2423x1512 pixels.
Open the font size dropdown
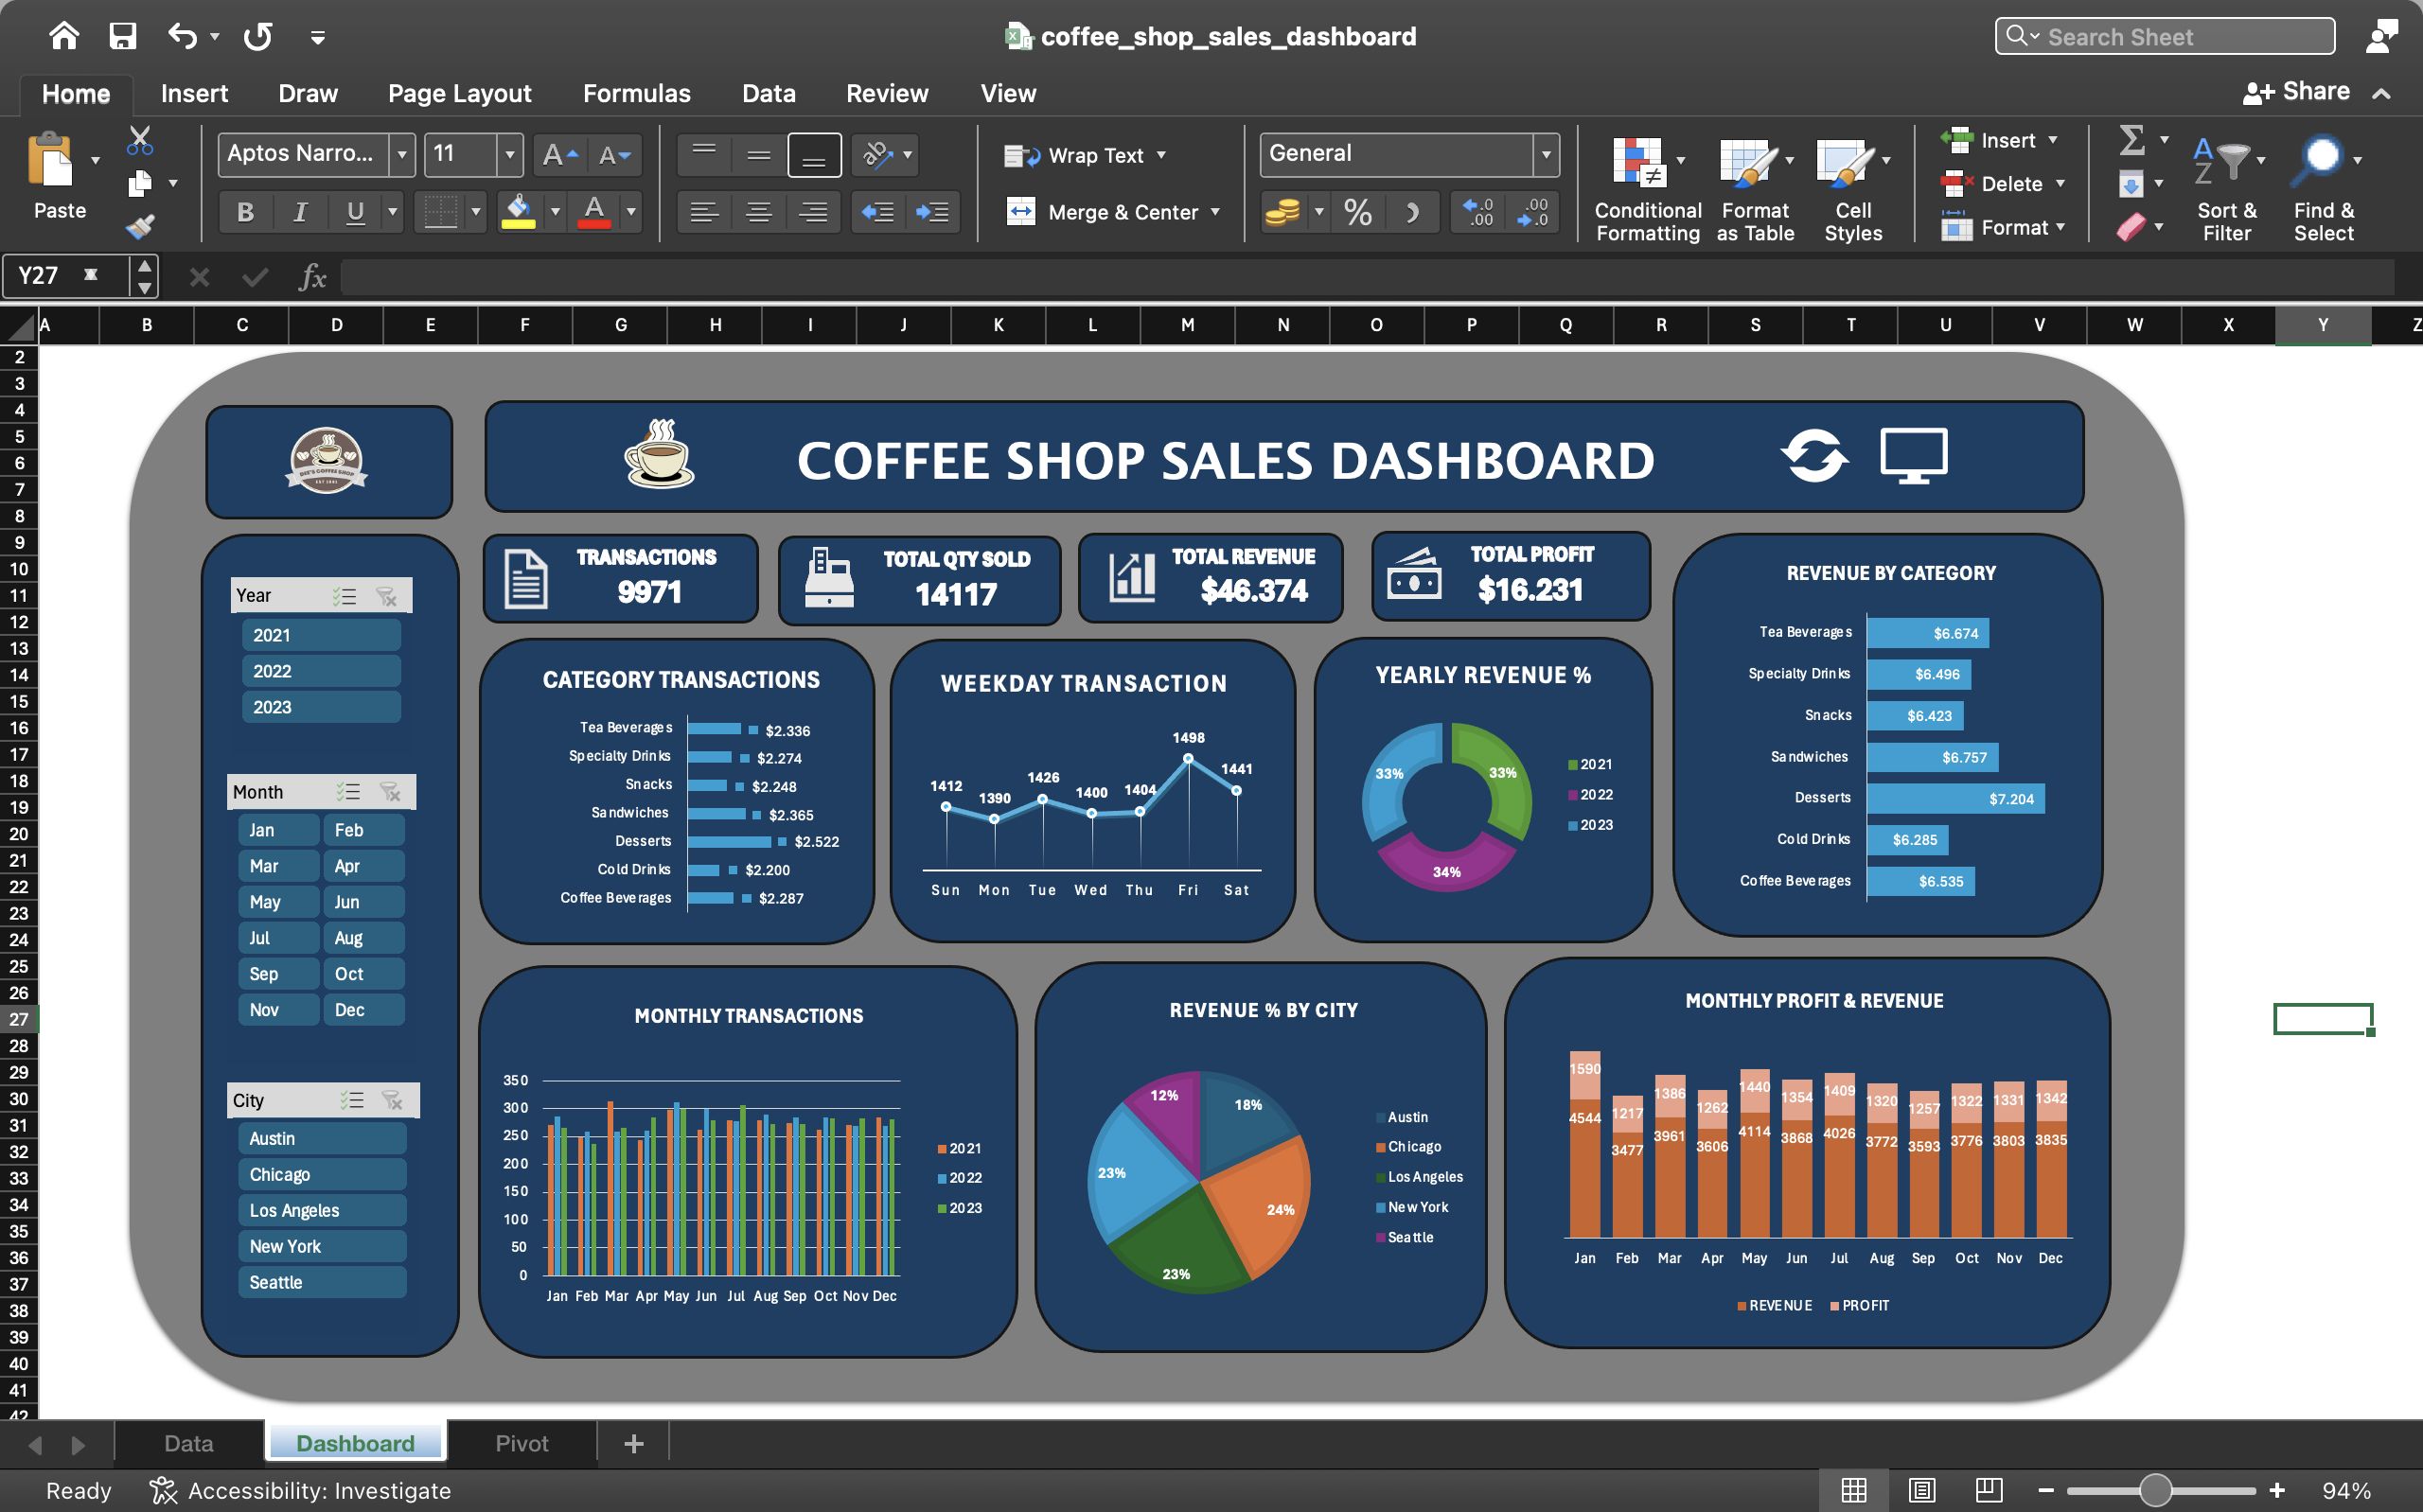[510, 155]
